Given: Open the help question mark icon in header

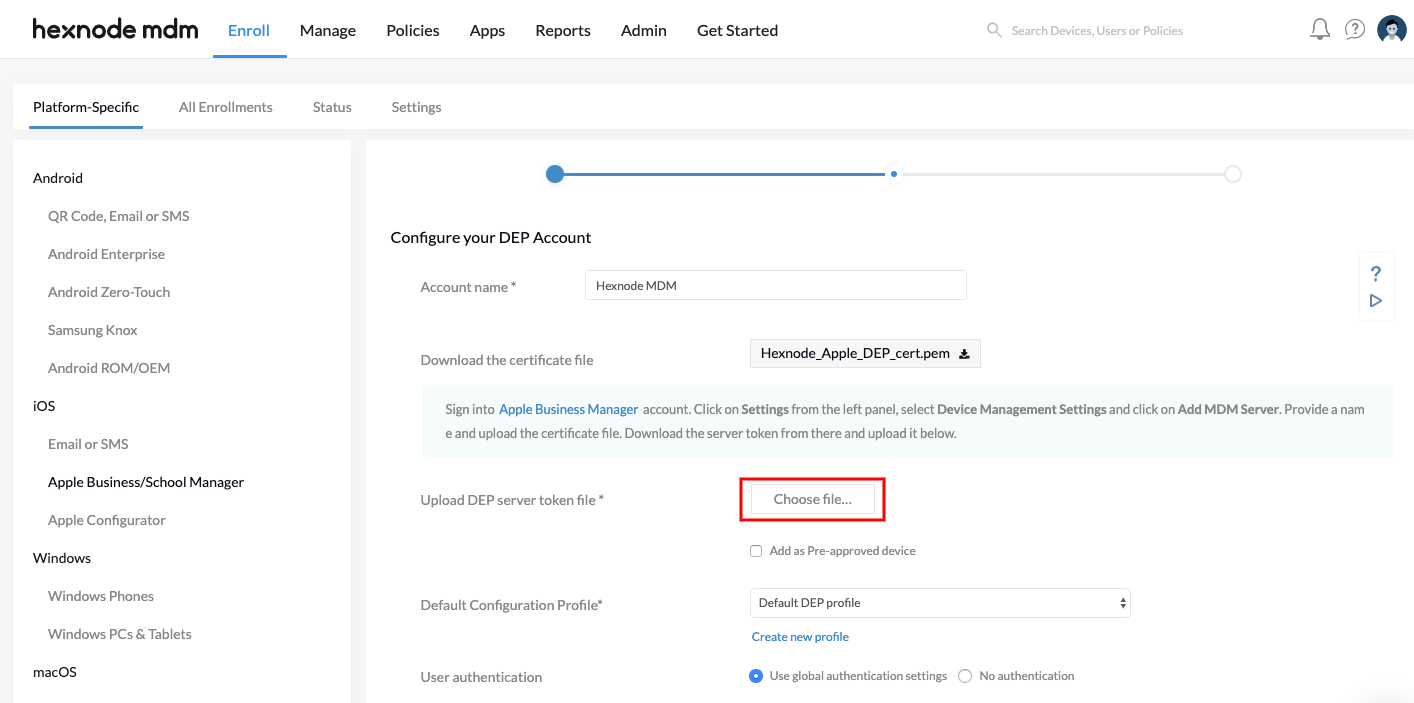Looking at the screenshot, I should click(1355, 30).
